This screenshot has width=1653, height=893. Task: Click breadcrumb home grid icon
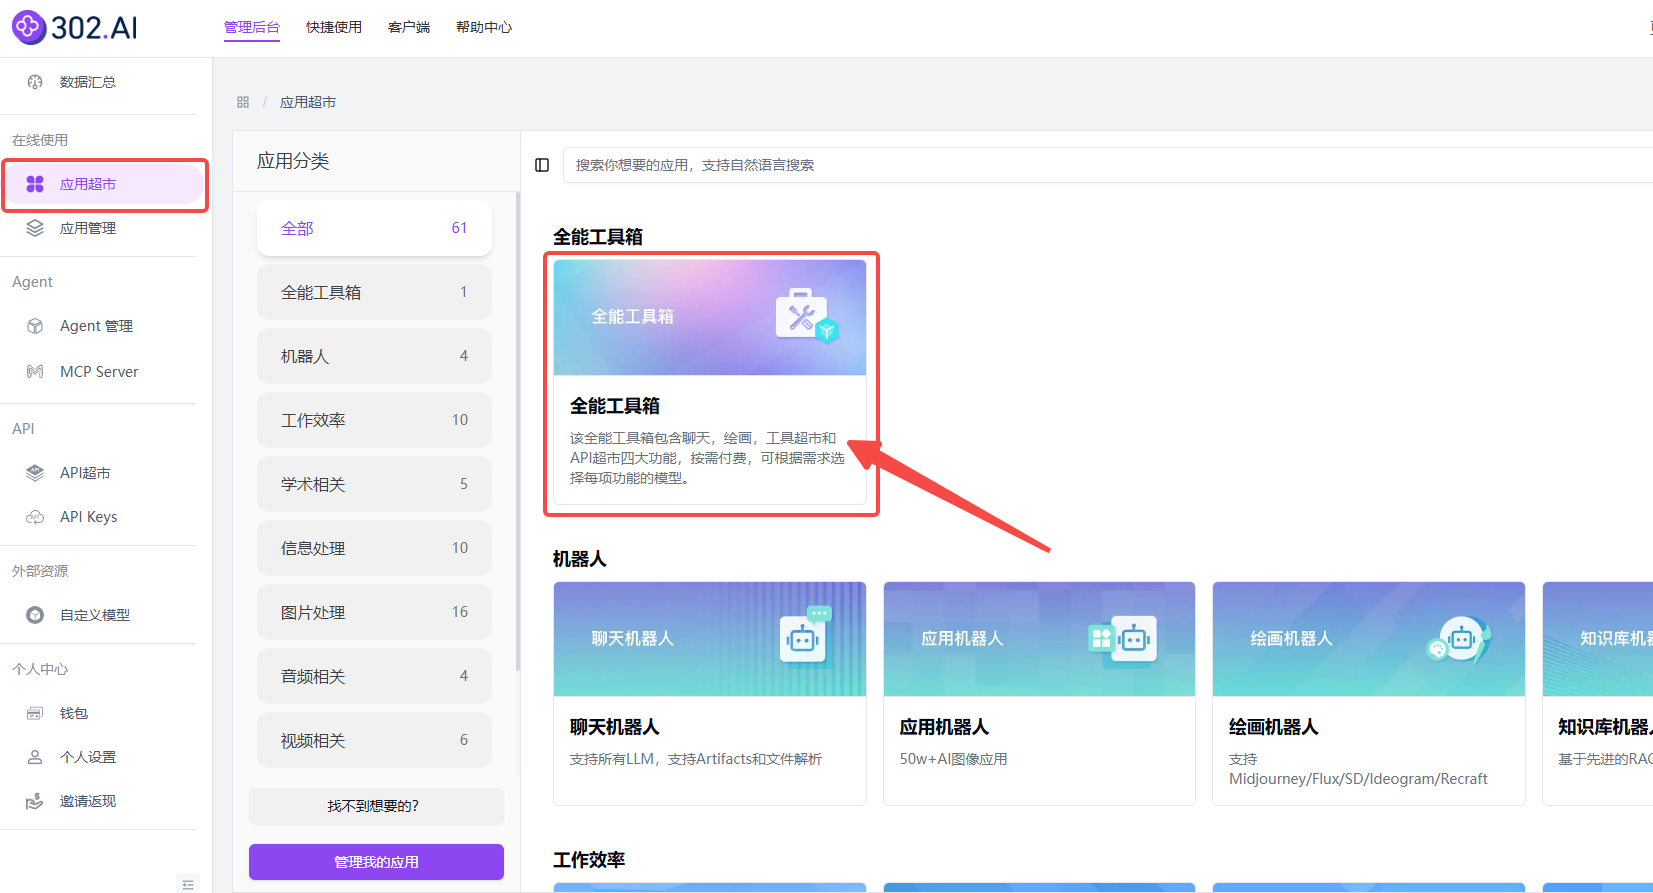243,102
